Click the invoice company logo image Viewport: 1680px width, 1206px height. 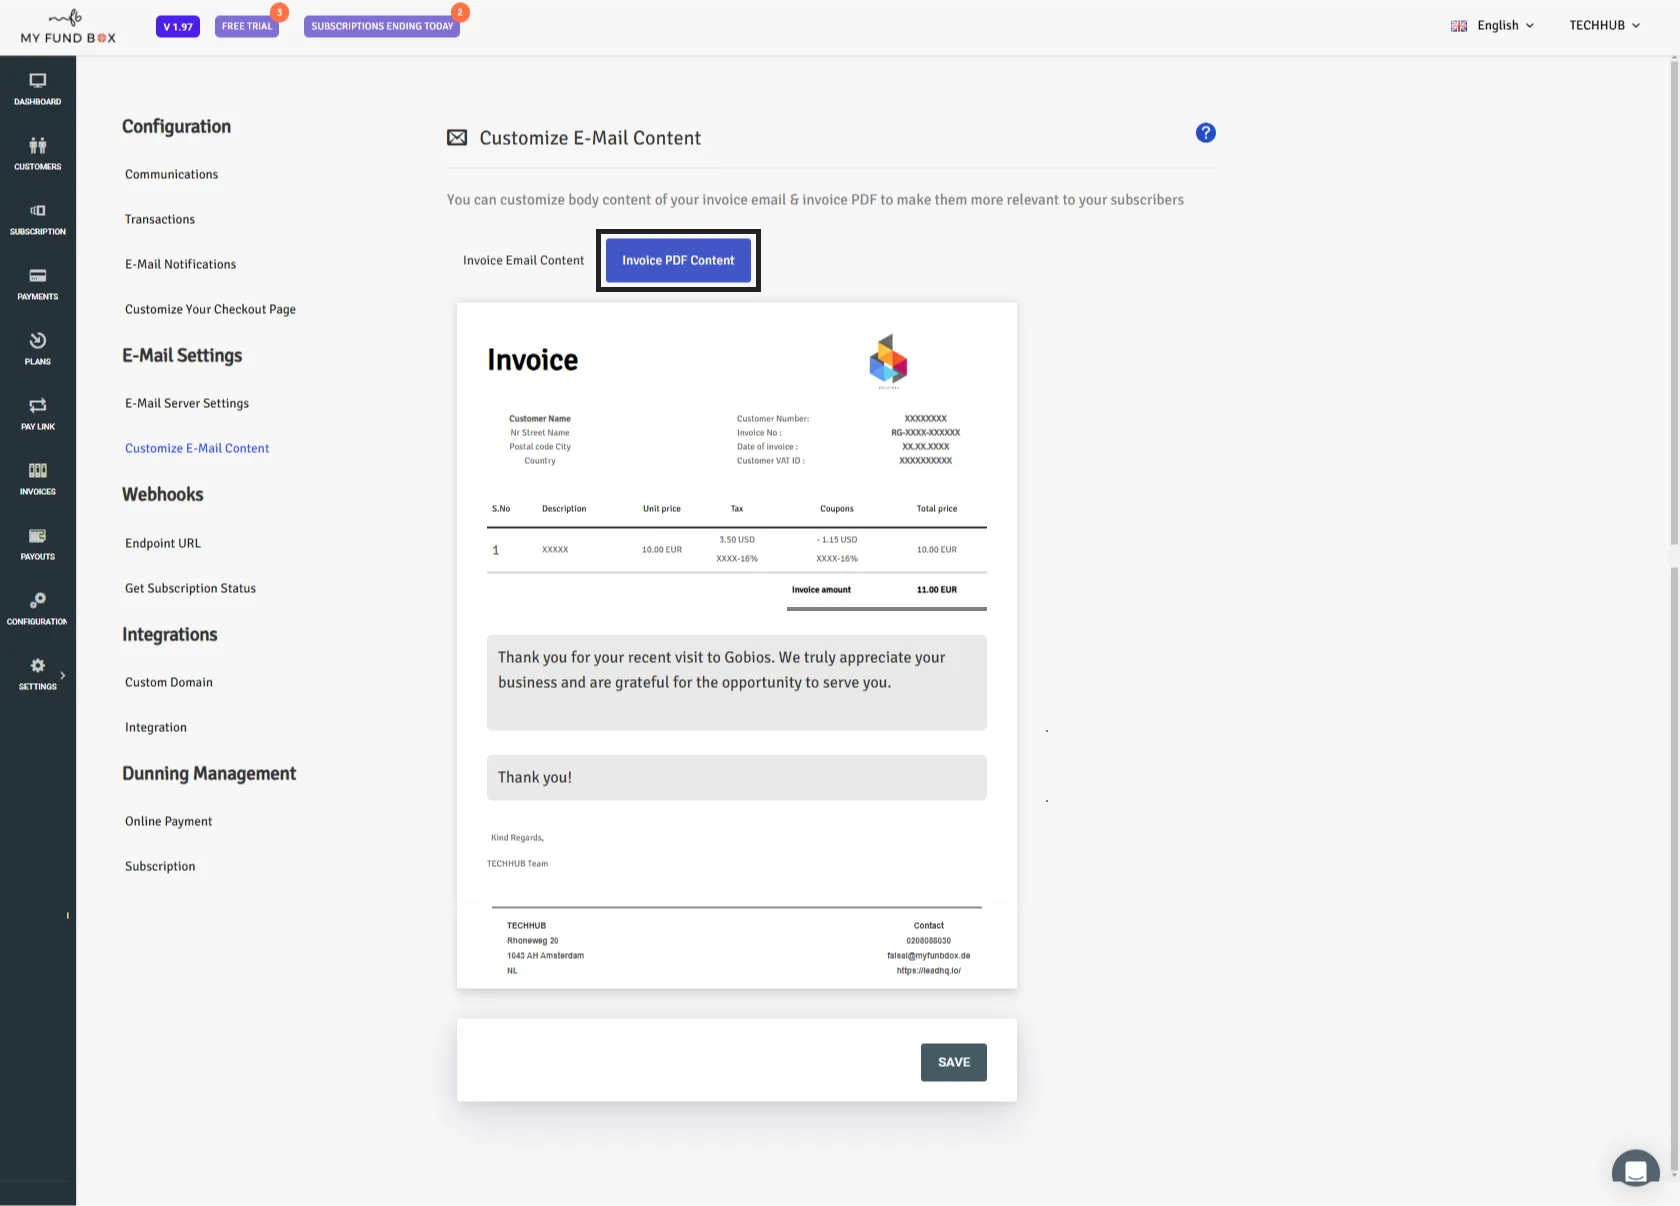point(888,361)
